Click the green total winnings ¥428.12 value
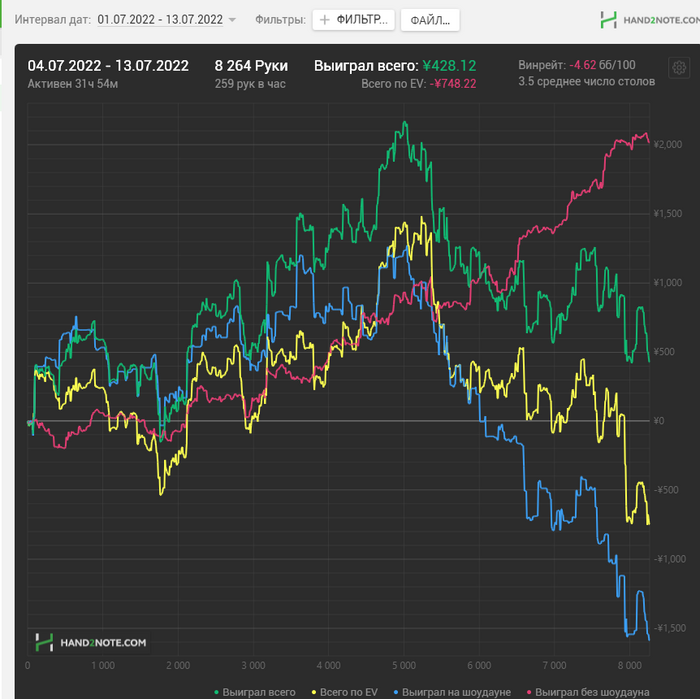The width and height of the screenshot is (700, 699). tap(449, 66)
